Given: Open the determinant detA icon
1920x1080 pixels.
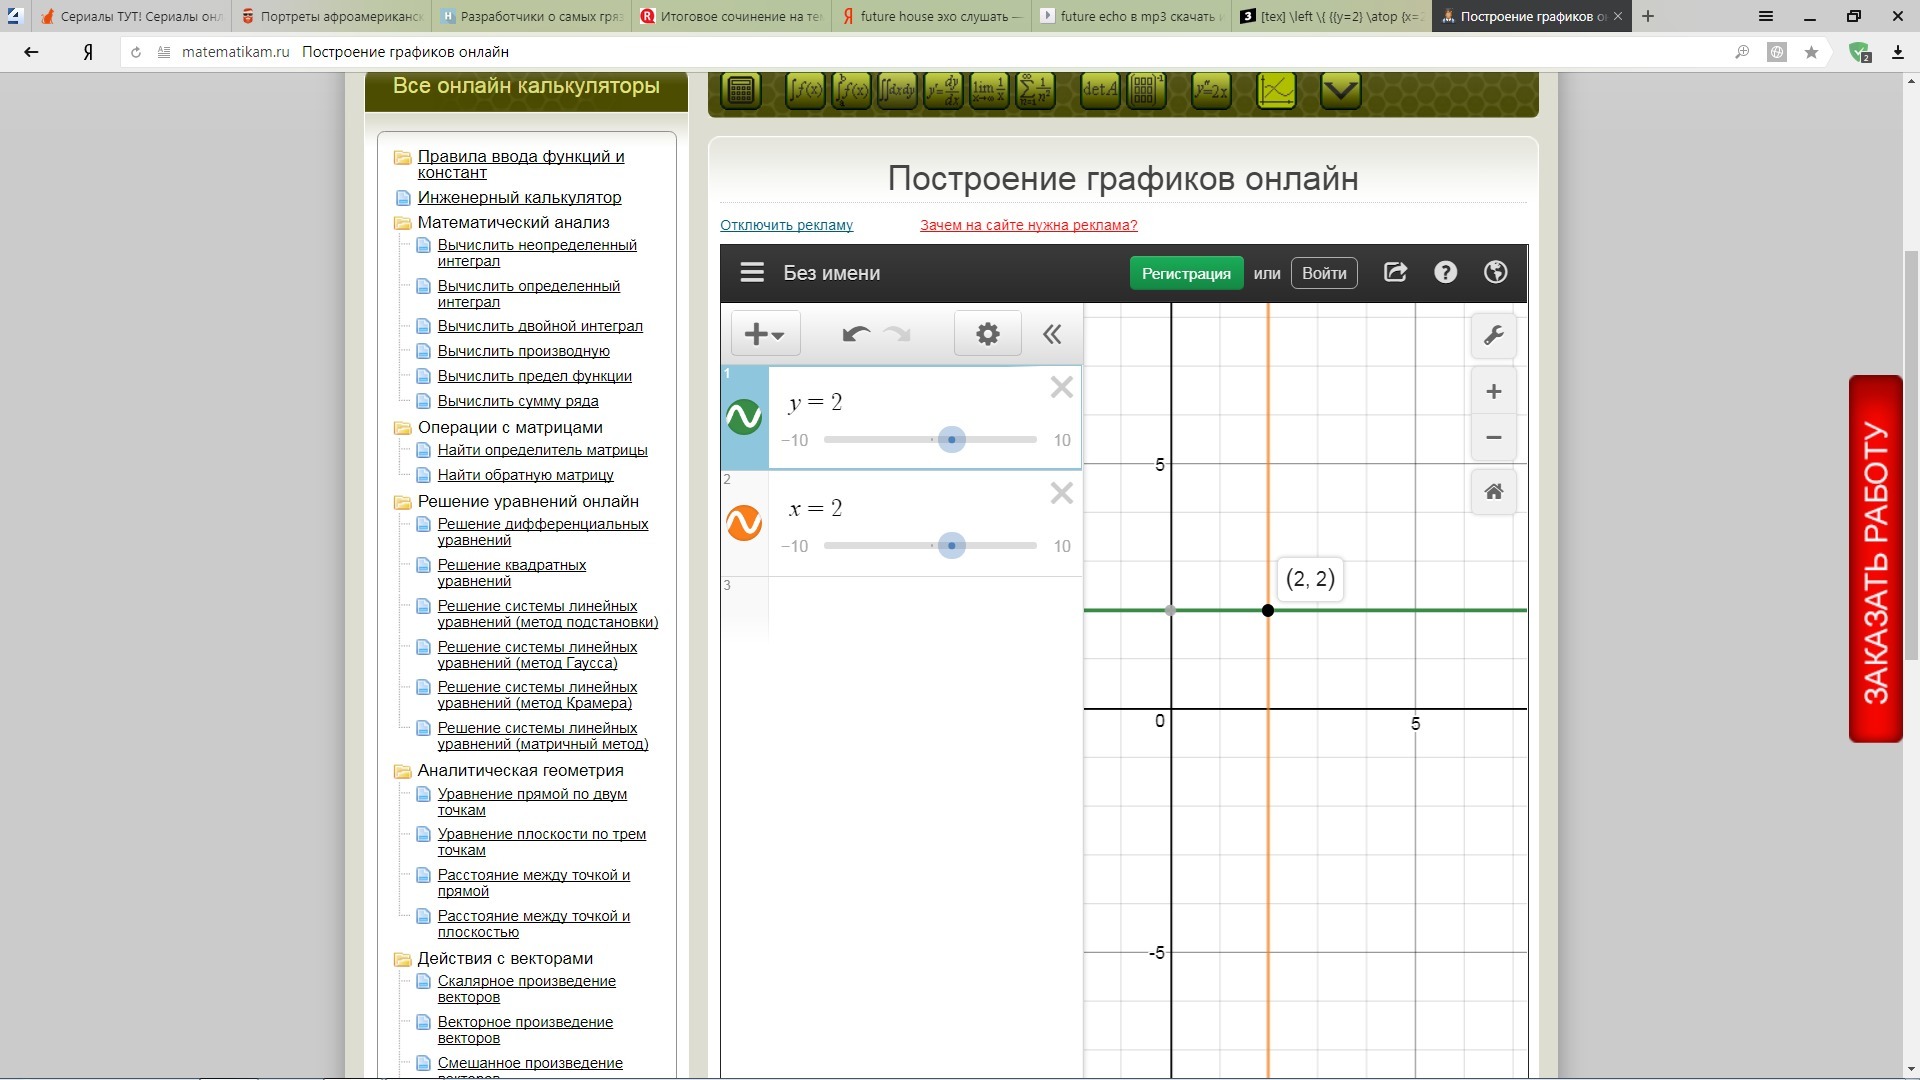Looking at the screenshot, I should coord(1100,91).
